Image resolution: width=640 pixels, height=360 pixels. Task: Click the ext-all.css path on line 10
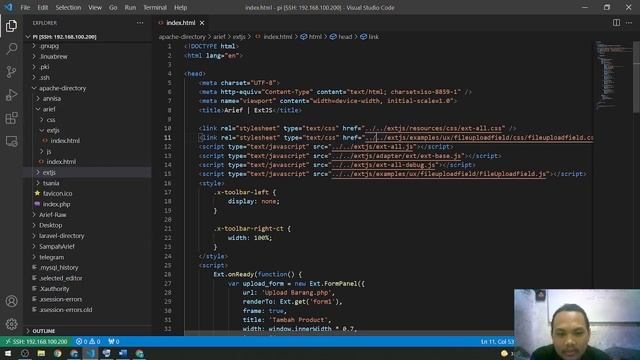(x=433, y=128)
